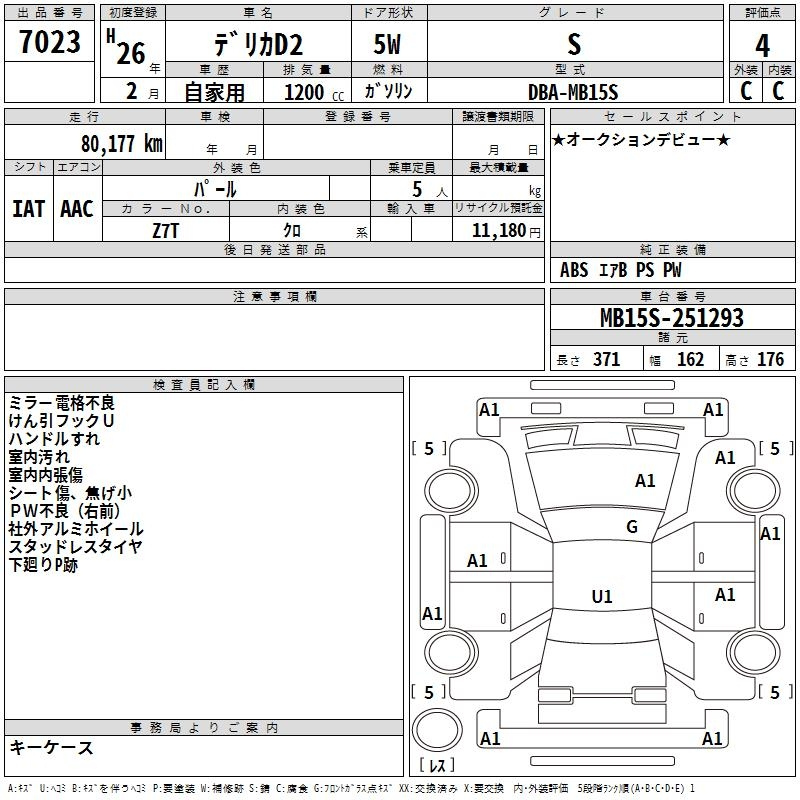Select chassis number MB15S-251293
The height and width of the screenshot is (800, 800).
coord(671,318)
